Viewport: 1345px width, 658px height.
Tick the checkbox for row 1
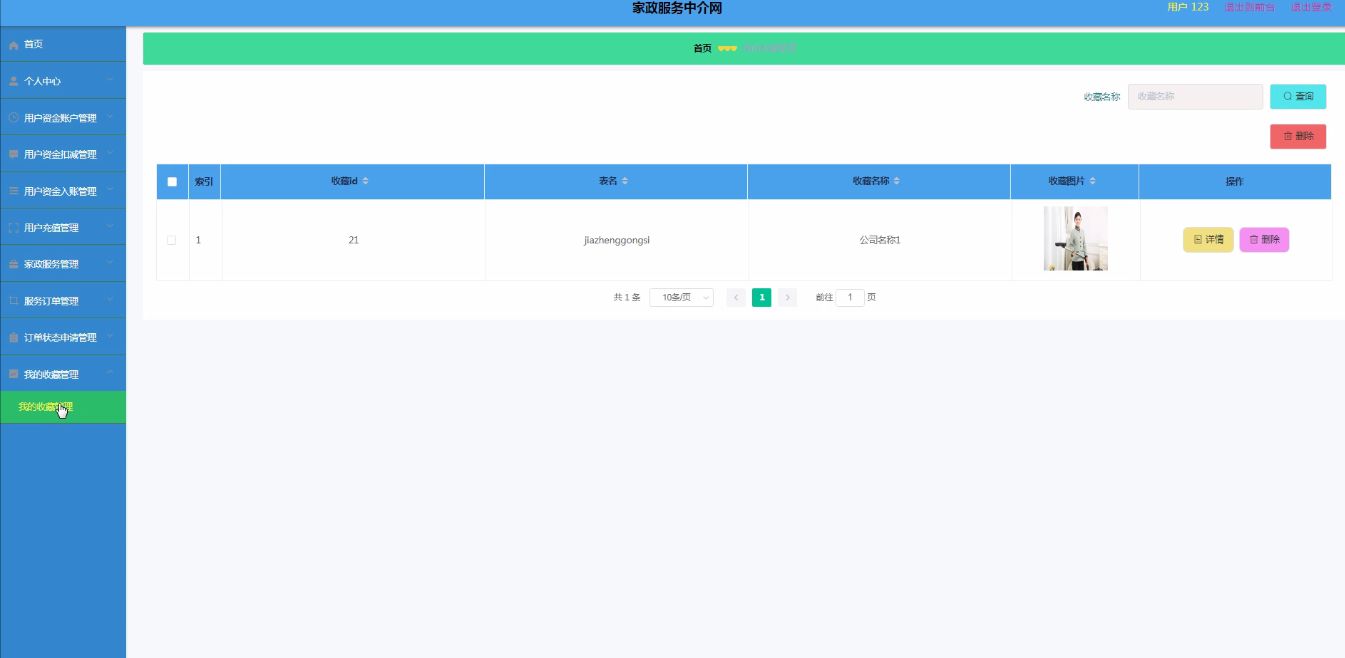pyautogui.click(x=172, y=240)
